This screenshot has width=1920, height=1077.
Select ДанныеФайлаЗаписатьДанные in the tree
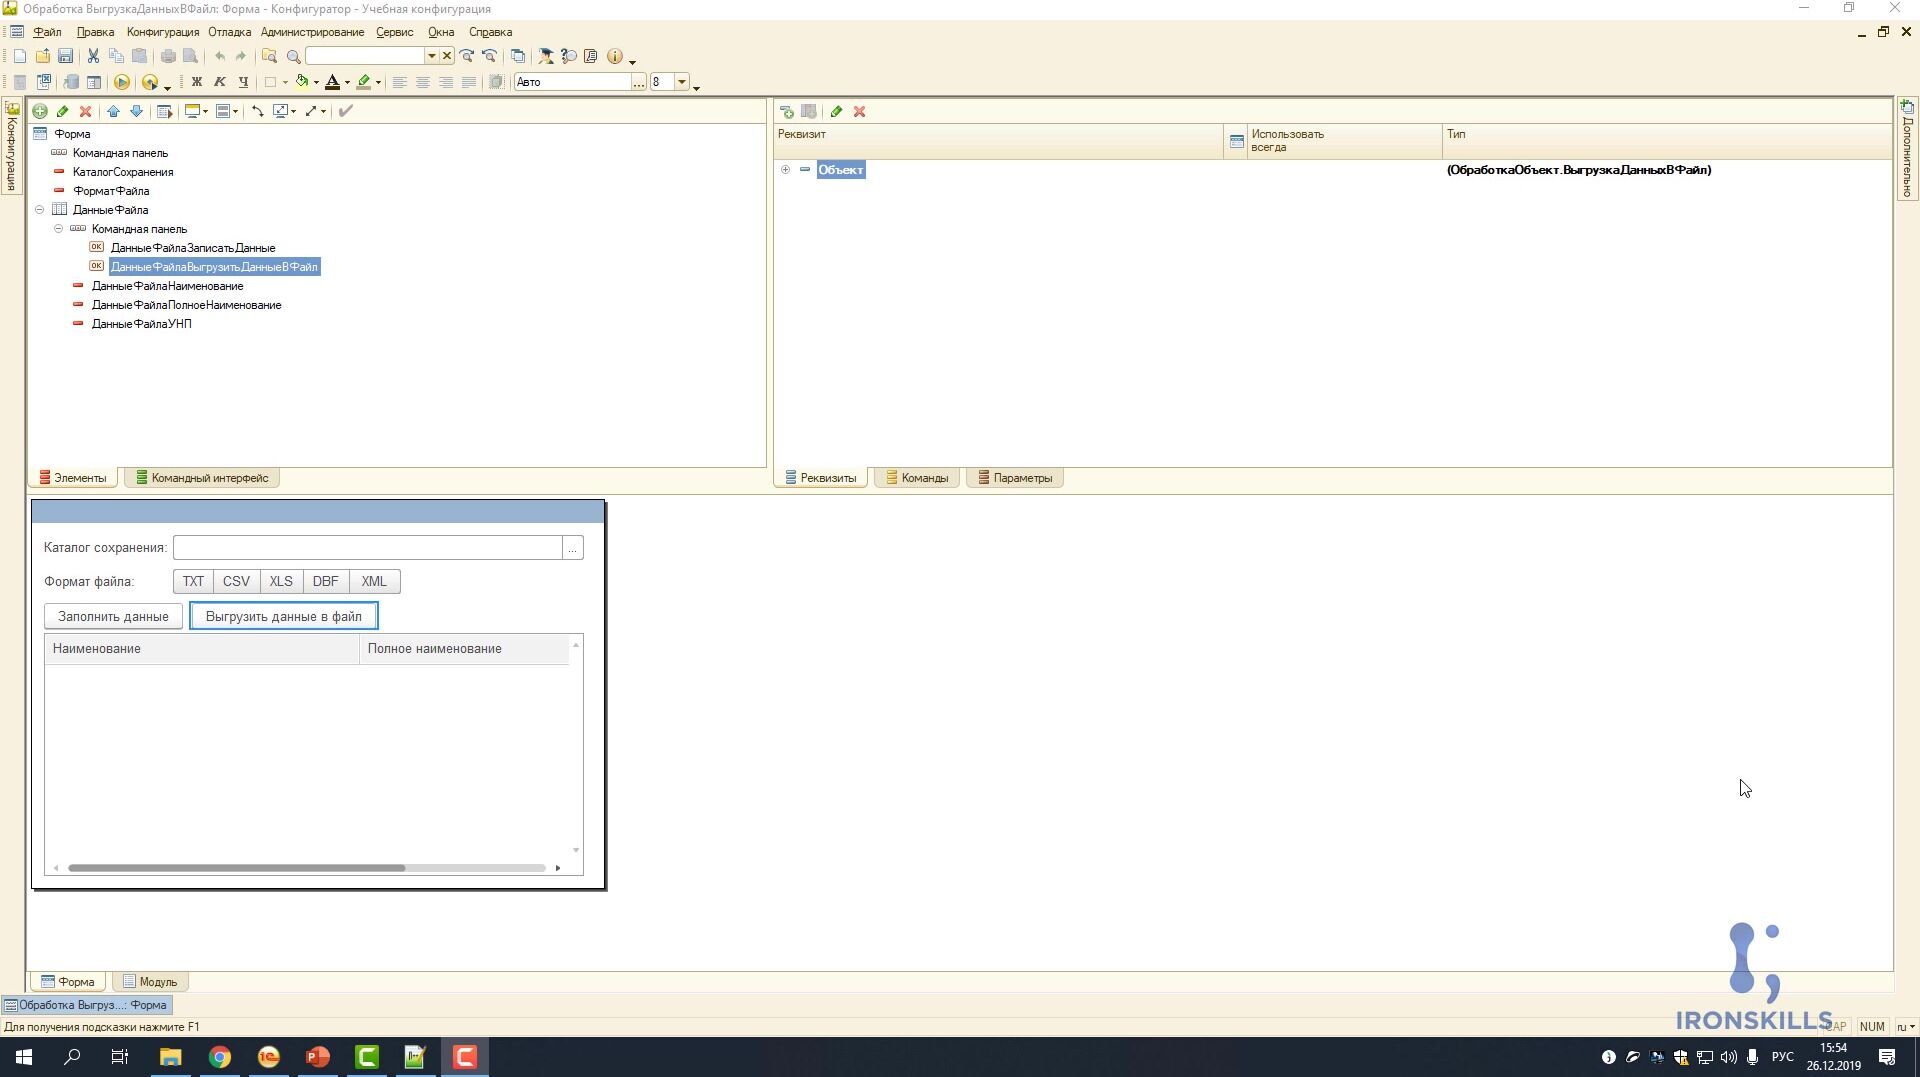coord(193,248)
